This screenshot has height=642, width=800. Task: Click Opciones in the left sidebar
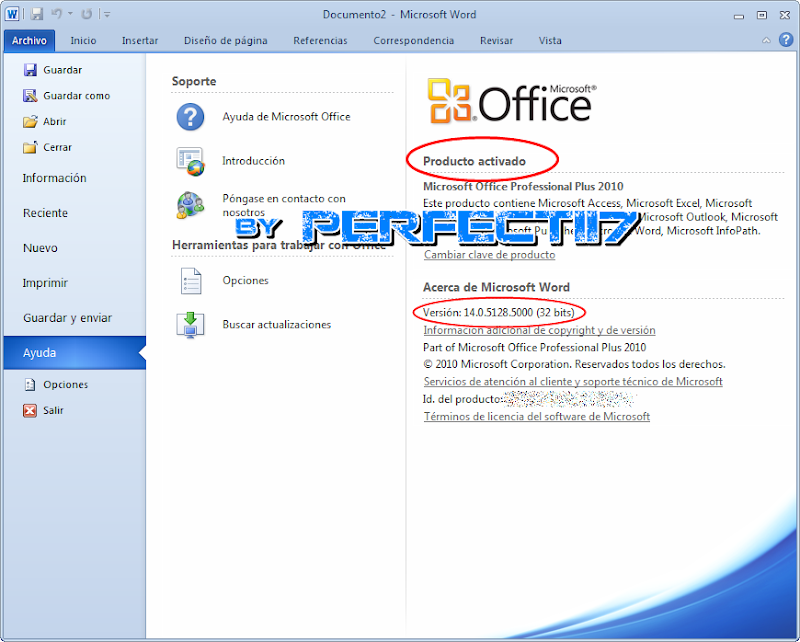coord(65,385)
